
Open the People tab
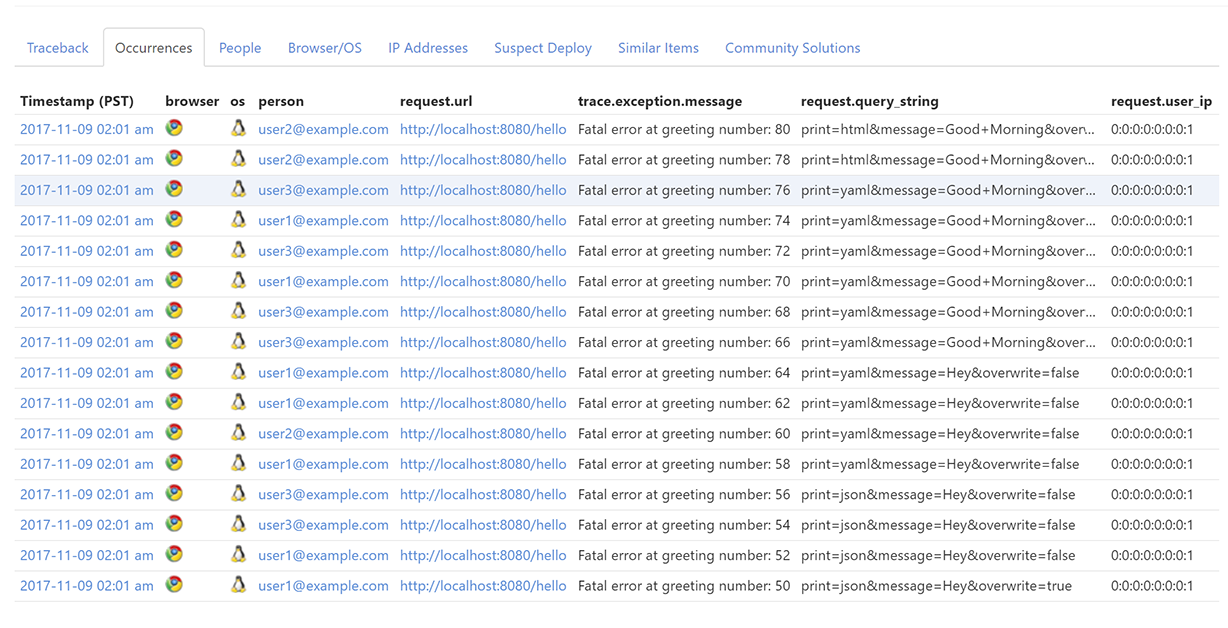point(240,47)
